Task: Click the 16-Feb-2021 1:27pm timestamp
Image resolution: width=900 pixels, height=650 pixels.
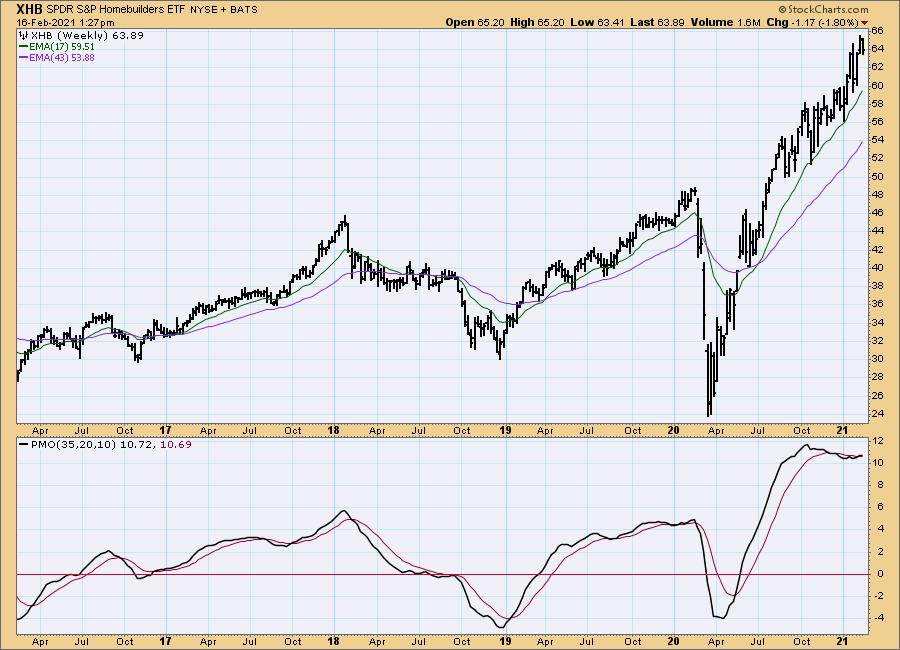Action: 65,23
